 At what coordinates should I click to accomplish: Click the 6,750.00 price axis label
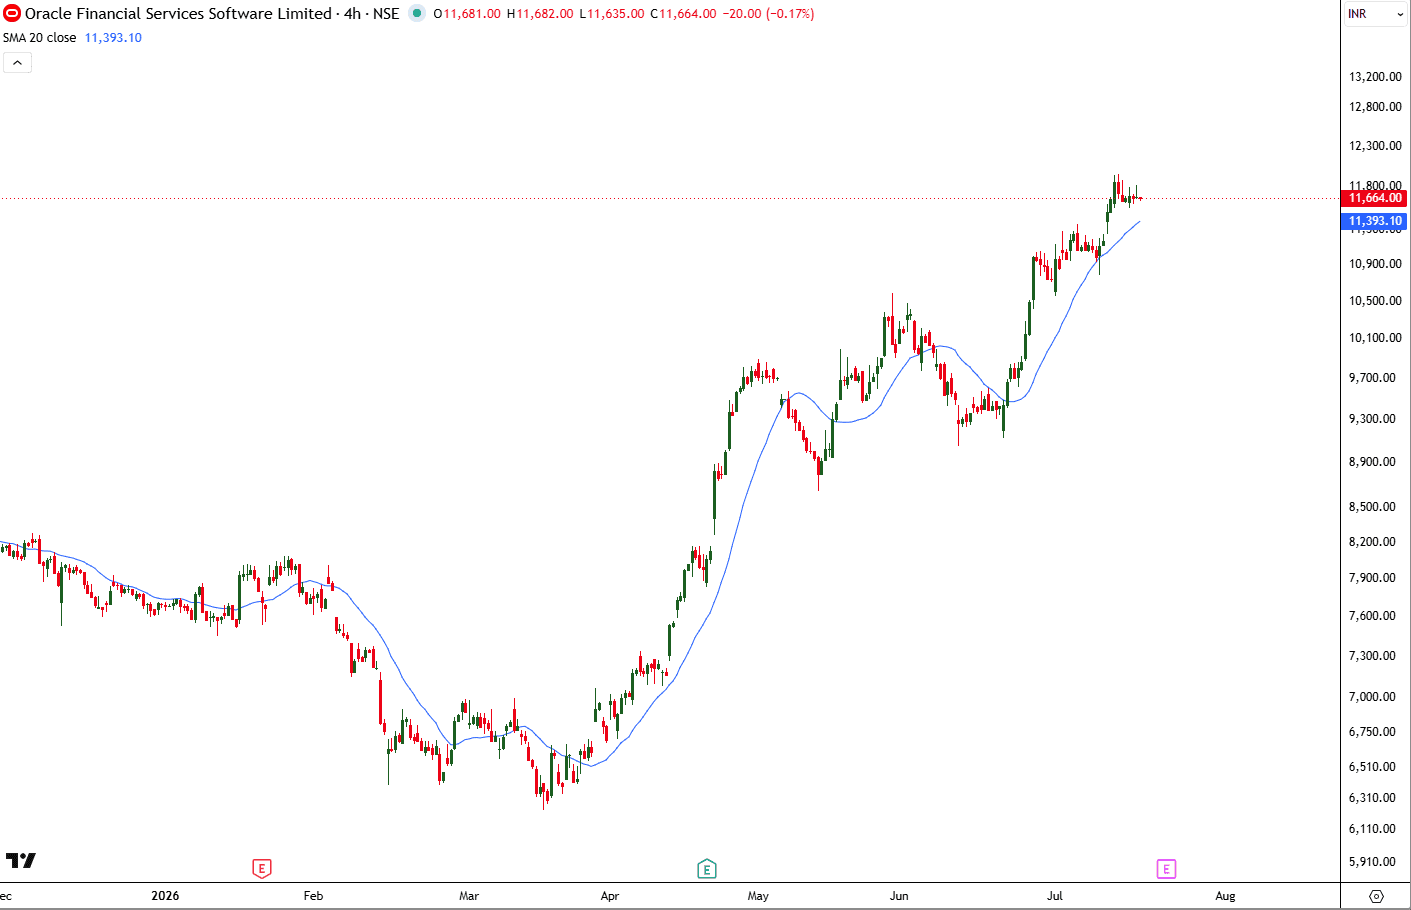point(1372,732)
